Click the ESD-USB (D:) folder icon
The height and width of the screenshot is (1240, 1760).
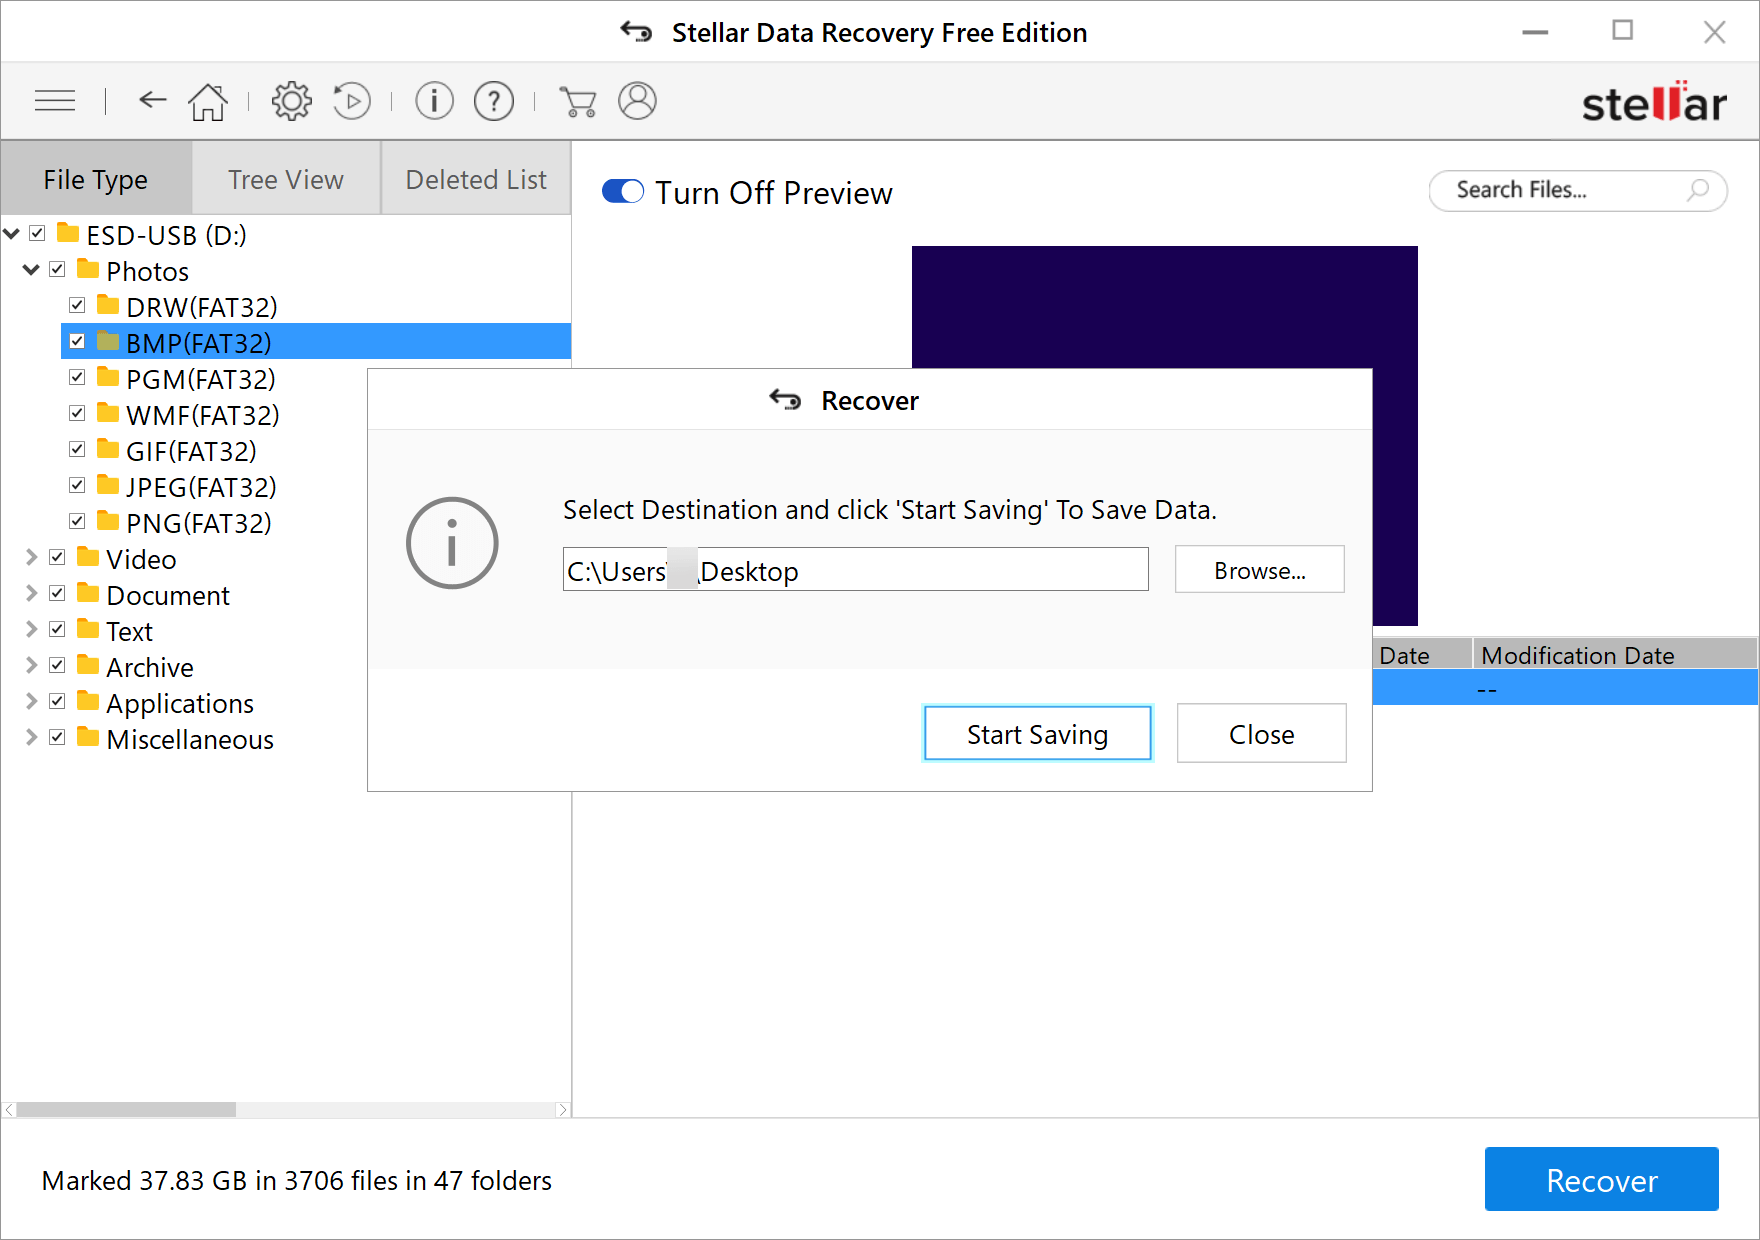tap(68, 233)
